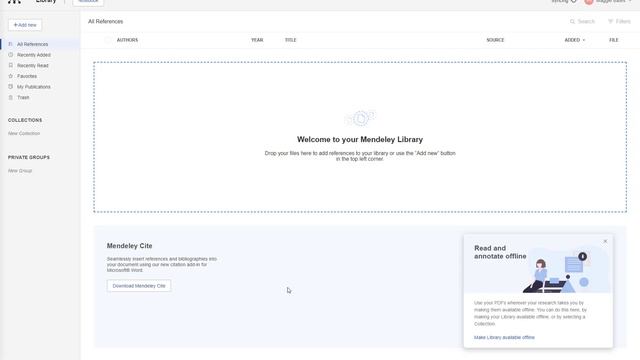This screenshot has height=360, width=640.
Task: Click the Favorites star icon
Action: pos(11,76)
